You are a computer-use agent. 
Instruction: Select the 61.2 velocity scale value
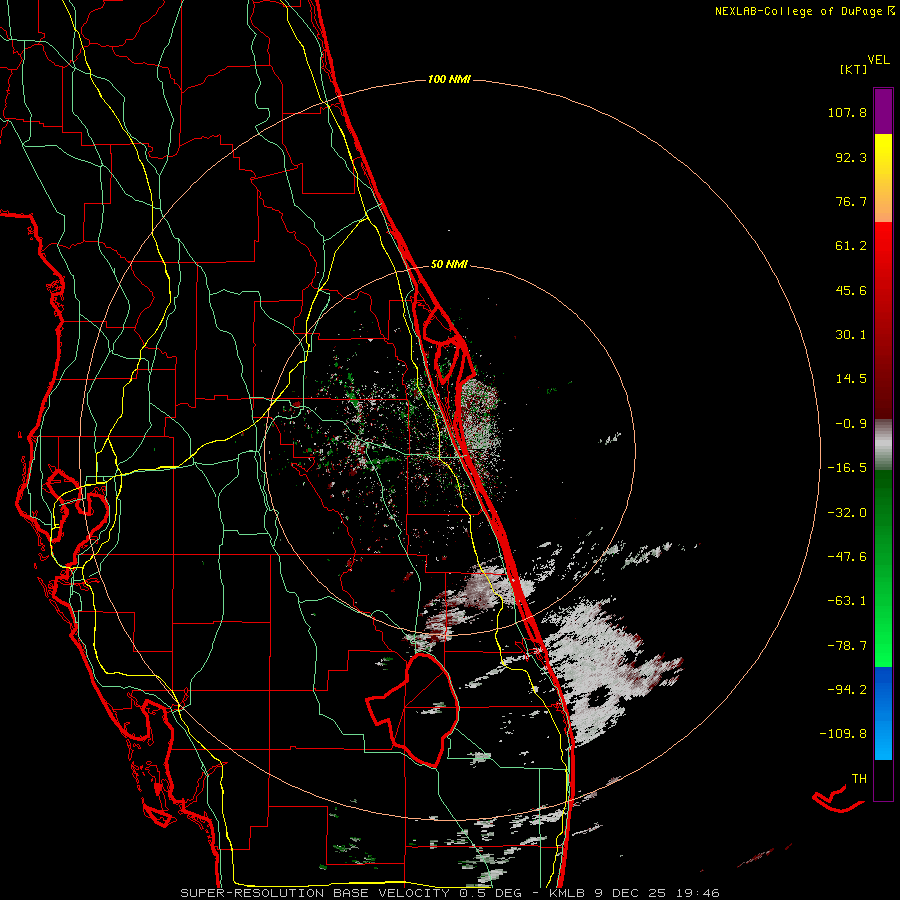pyautogui.click(x=851, y=246)
